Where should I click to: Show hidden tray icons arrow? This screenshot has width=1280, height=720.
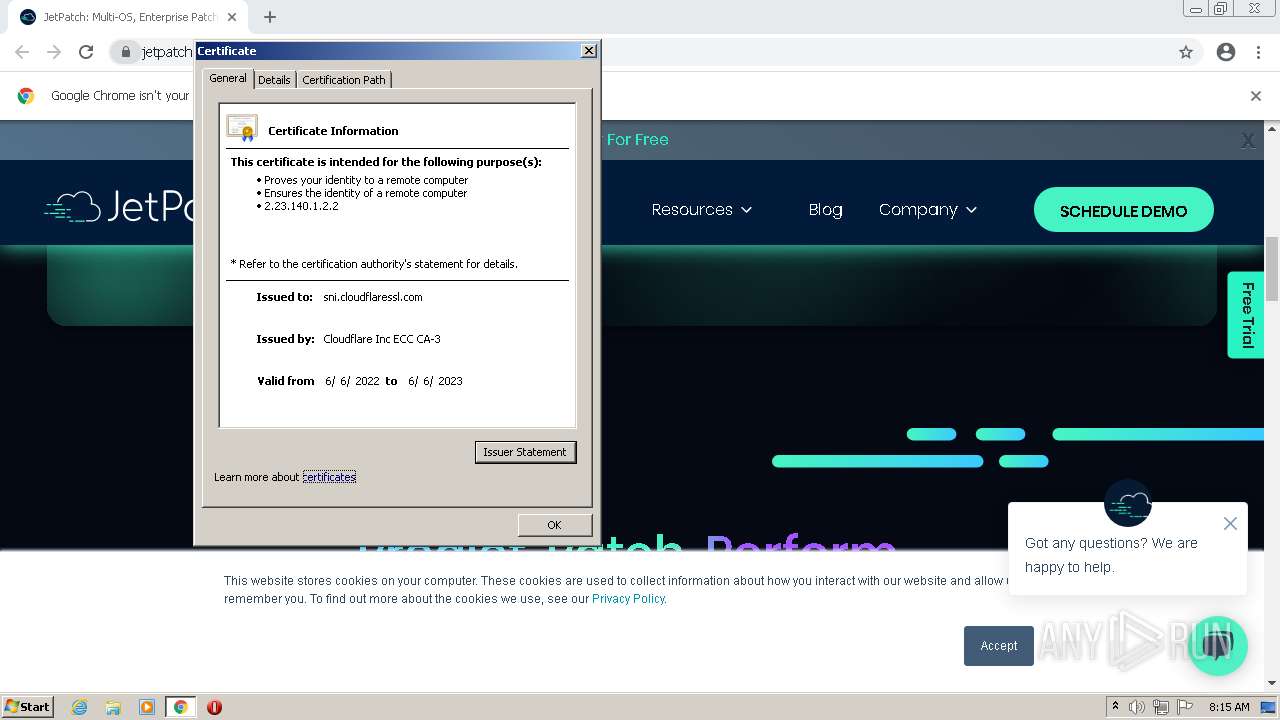point(1115,707)
